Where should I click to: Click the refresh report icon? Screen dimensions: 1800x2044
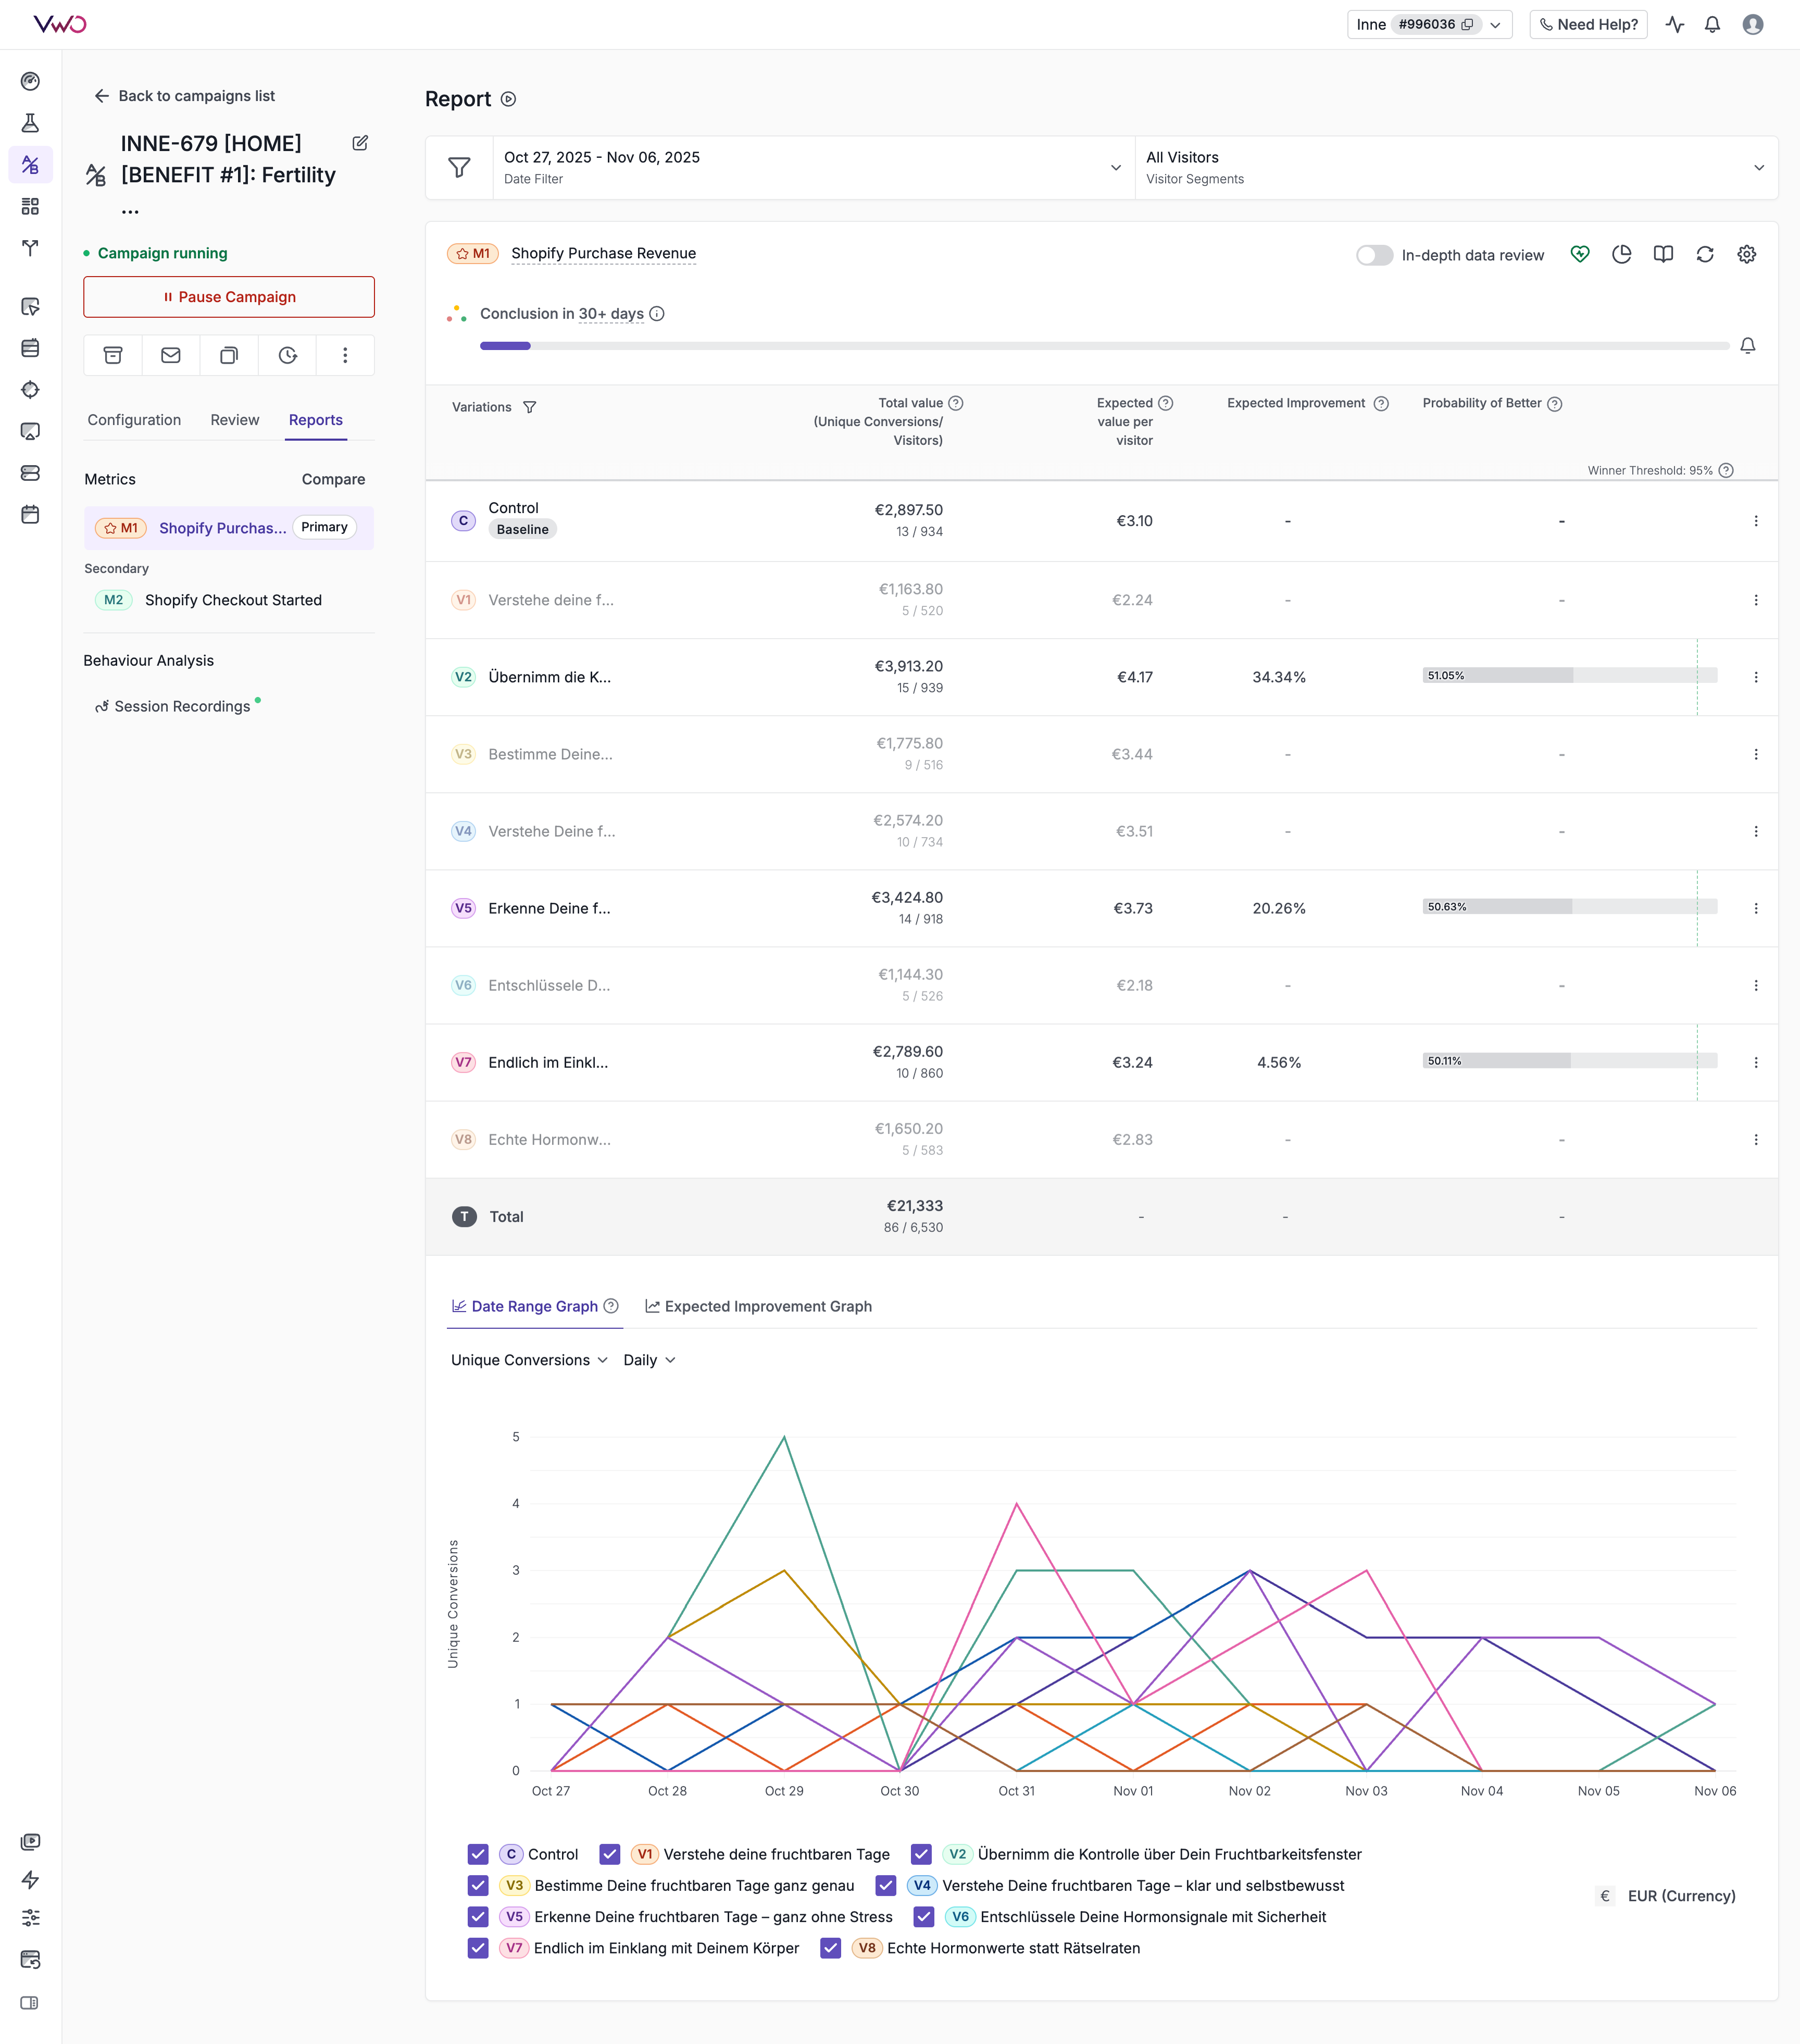click(x=1705, y=255)
